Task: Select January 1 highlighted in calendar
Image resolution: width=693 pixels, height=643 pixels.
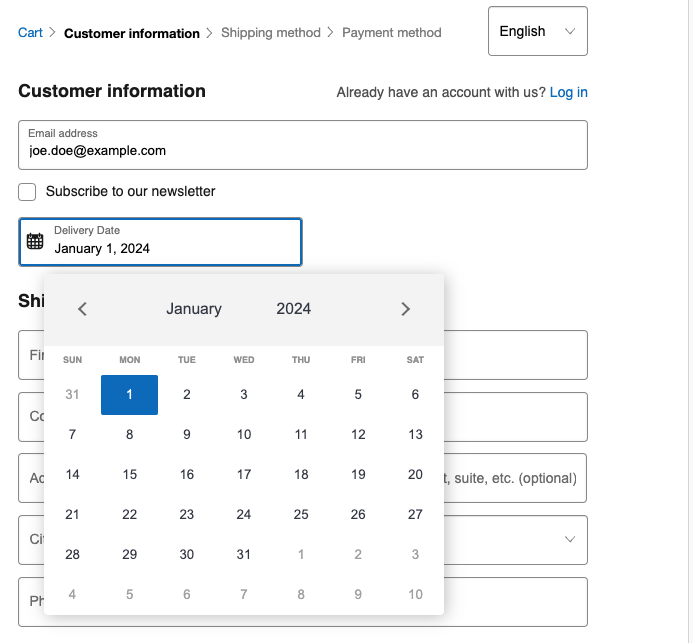Action: [x=130, y=396]
